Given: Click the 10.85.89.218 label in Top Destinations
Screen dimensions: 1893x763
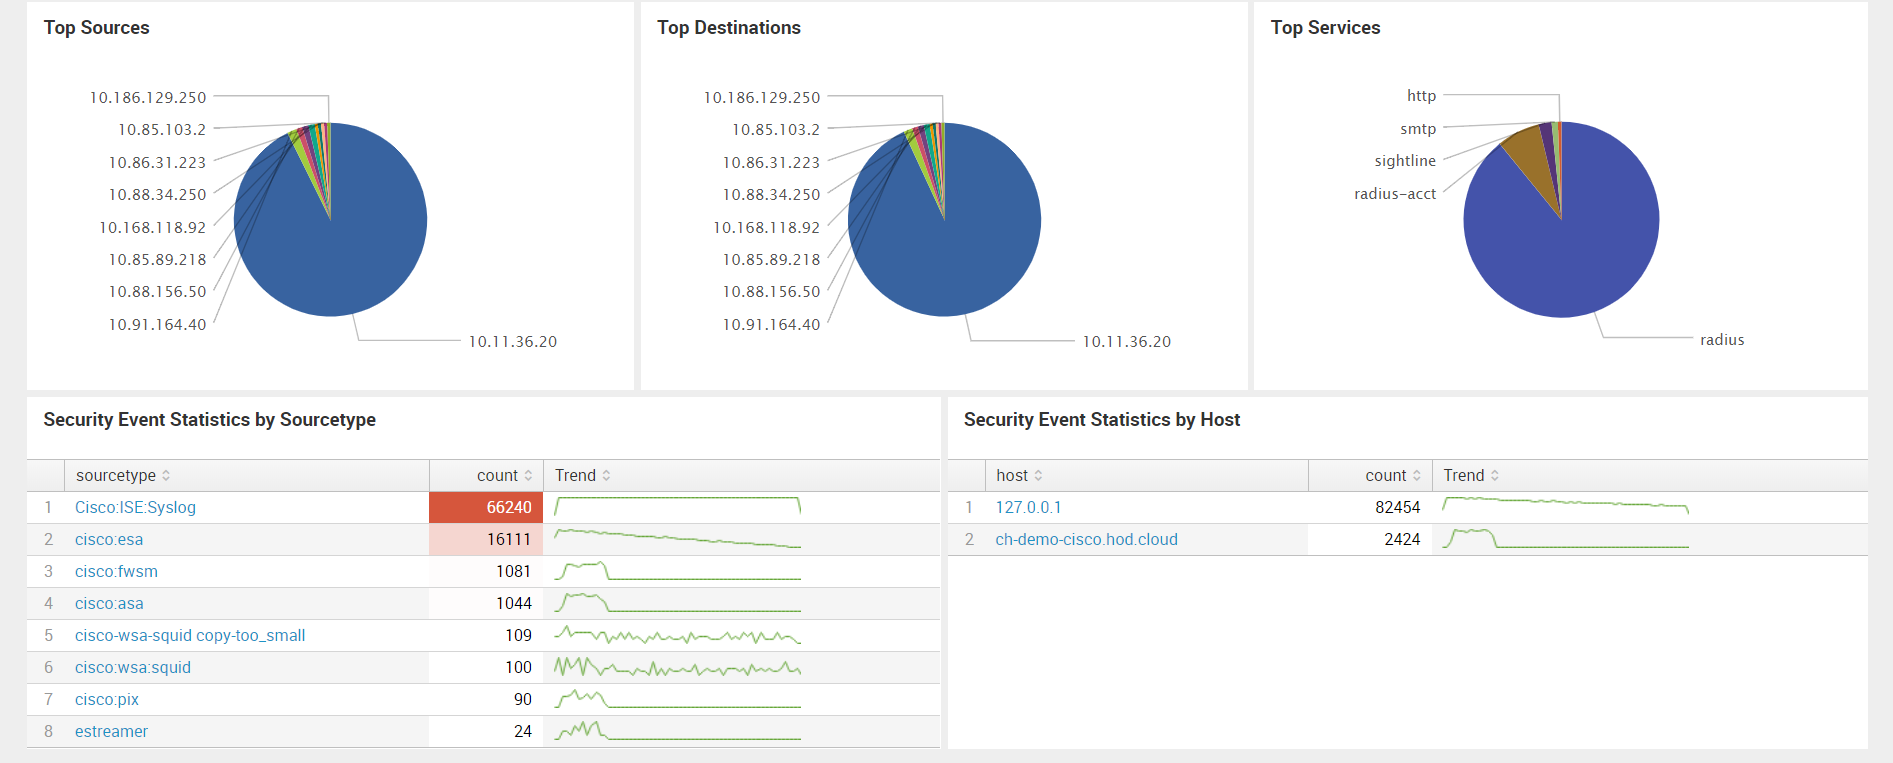Looking at the screenshot, I should (x=771, y=260).
